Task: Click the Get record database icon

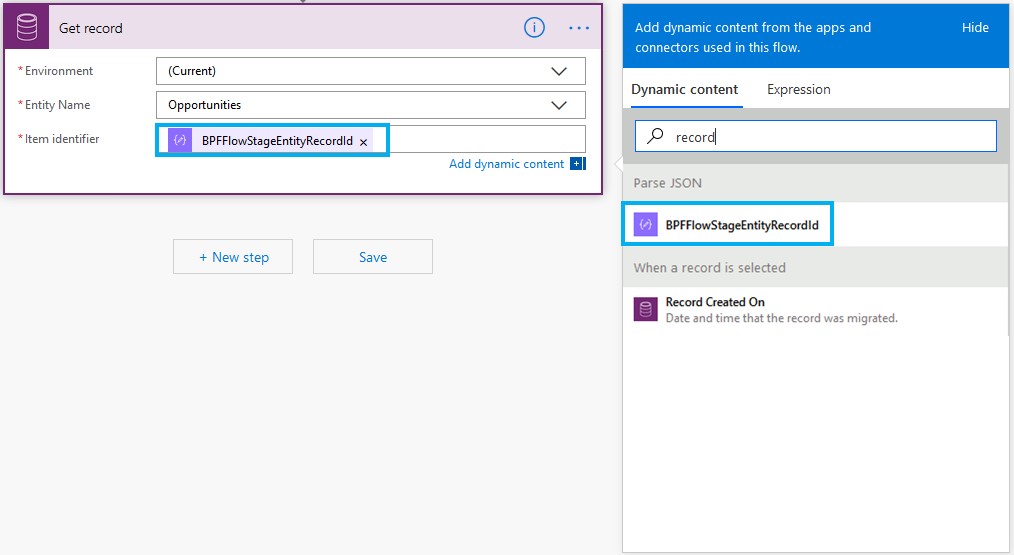Action: tap(27, 28)
